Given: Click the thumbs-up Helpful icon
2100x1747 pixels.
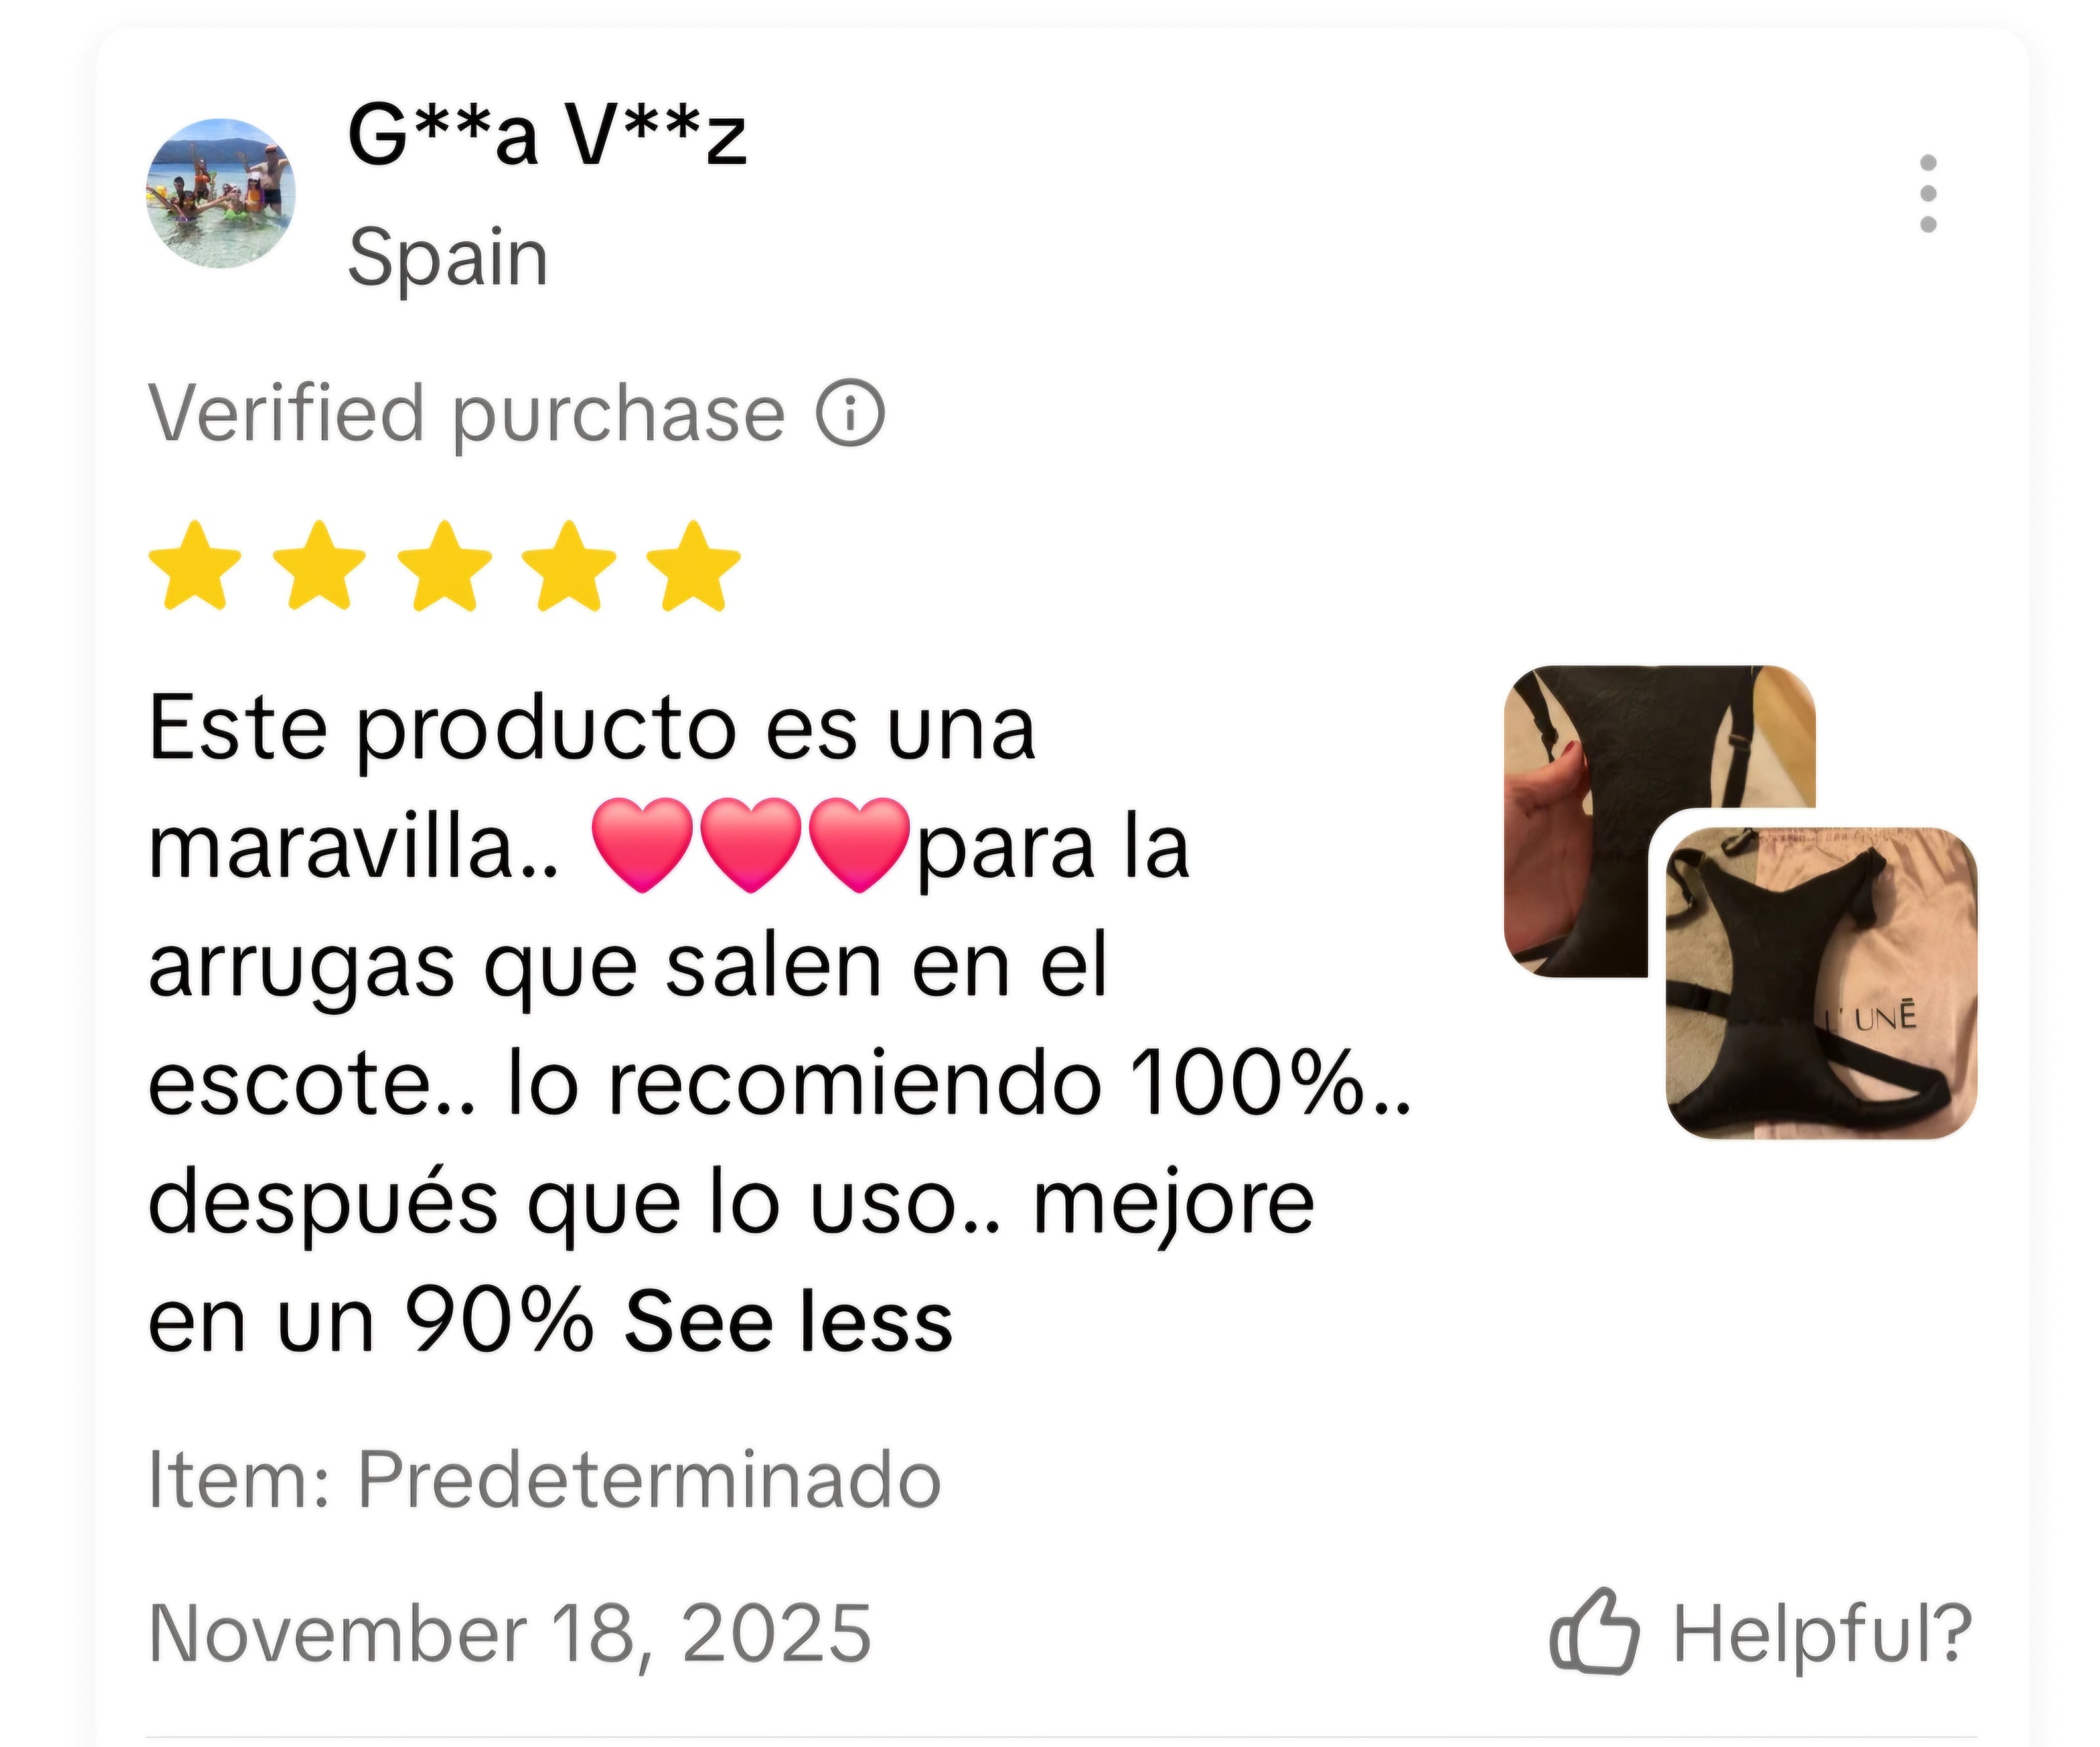Looking at the screenshot, I should click(x=1594, y=1634).
